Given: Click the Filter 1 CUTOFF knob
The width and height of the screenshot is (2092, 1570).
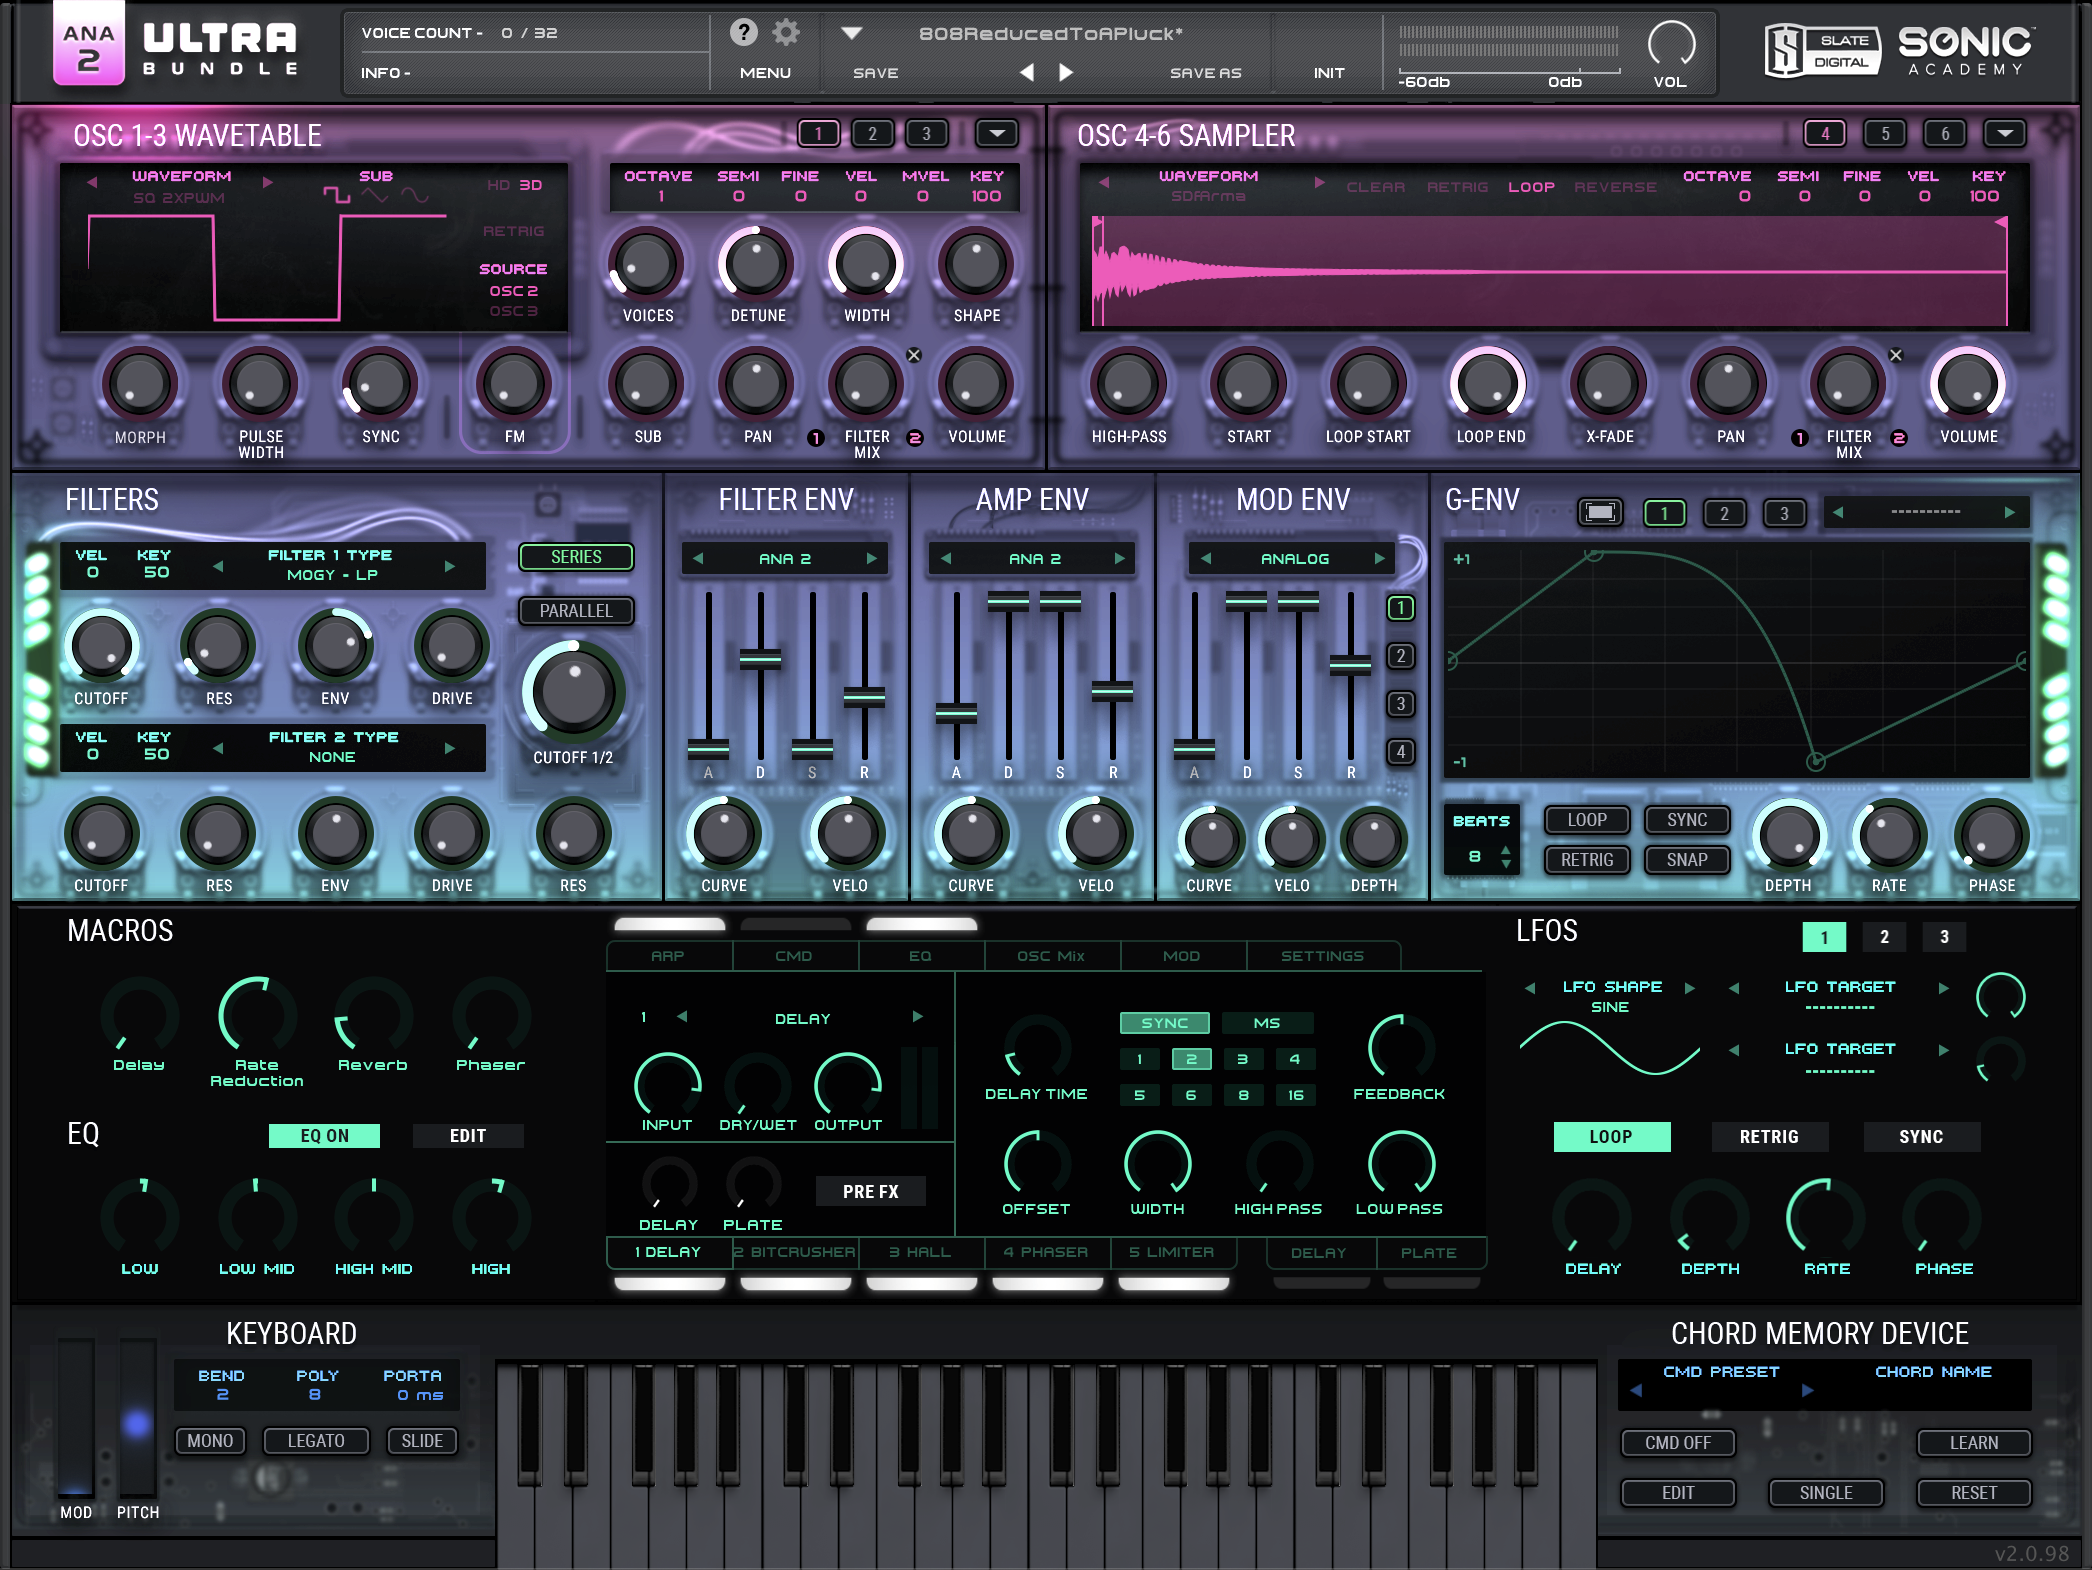Looking at the screenshot, I should [101, 646].
